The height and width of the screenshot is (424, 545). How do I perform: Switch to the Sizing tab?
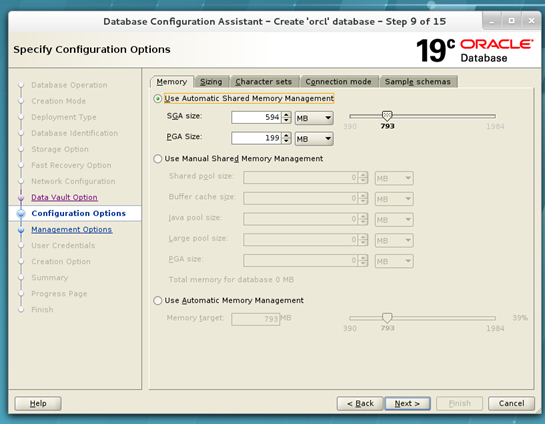211,82
